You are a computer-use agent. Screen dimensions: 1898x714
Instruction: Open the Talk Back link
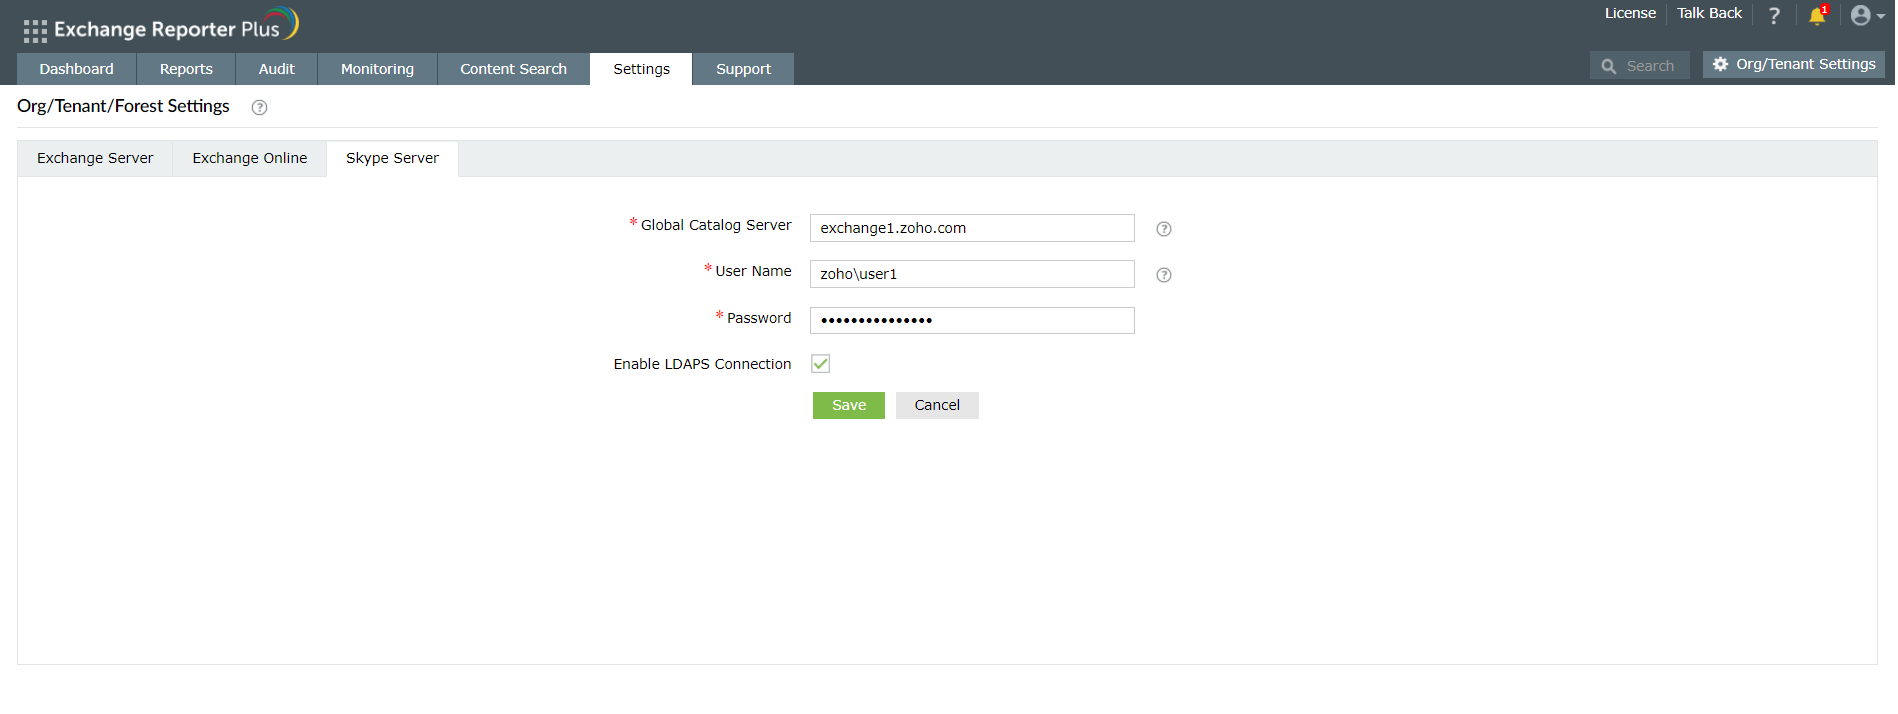pos(1709,13)
